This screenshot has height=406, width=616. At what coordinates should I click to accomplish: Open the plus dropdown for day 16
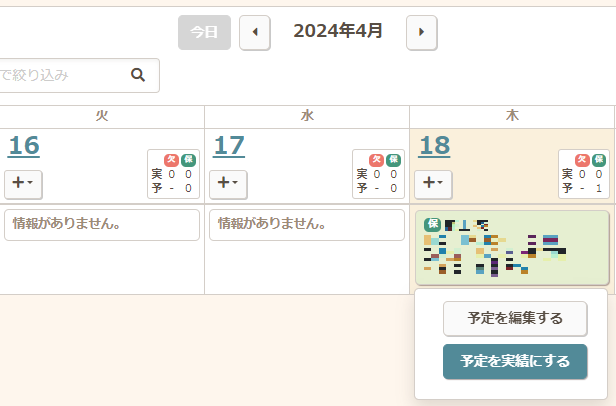coord(22,183)
